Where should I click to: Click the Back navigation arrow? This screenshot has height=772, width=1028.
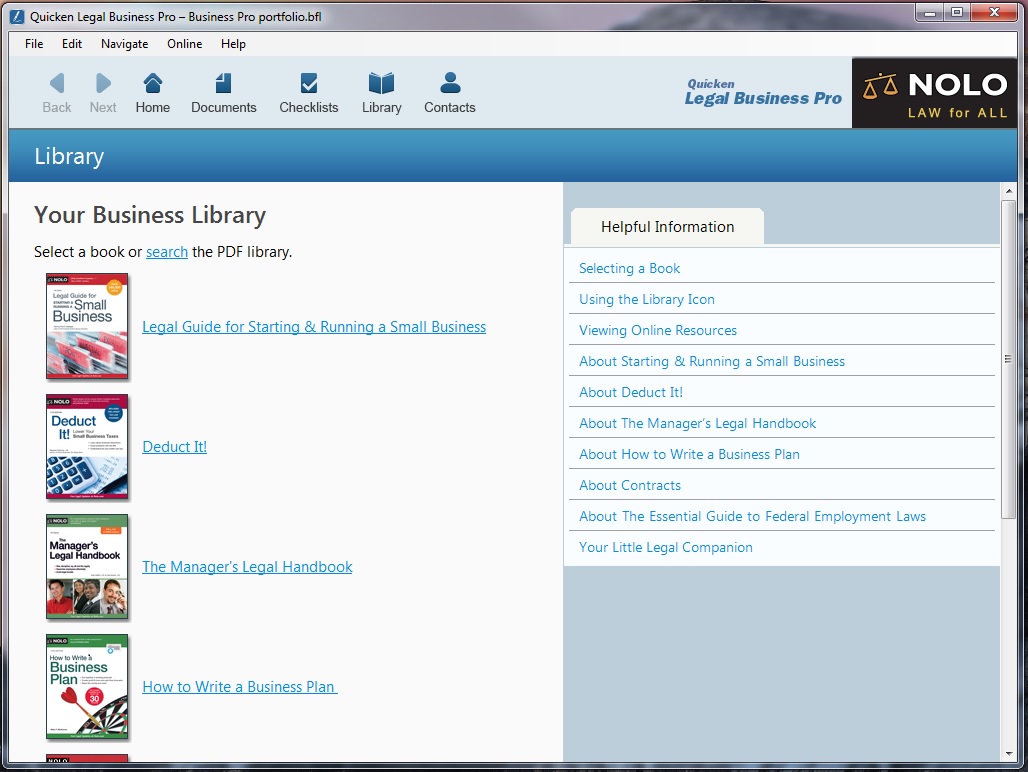coord(56,91)
